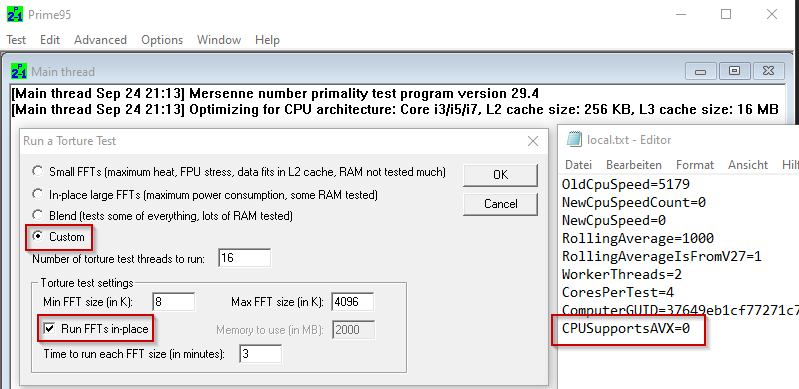799x389 pixels.
Task: Open the Options menu
Action: coord(162,40)
